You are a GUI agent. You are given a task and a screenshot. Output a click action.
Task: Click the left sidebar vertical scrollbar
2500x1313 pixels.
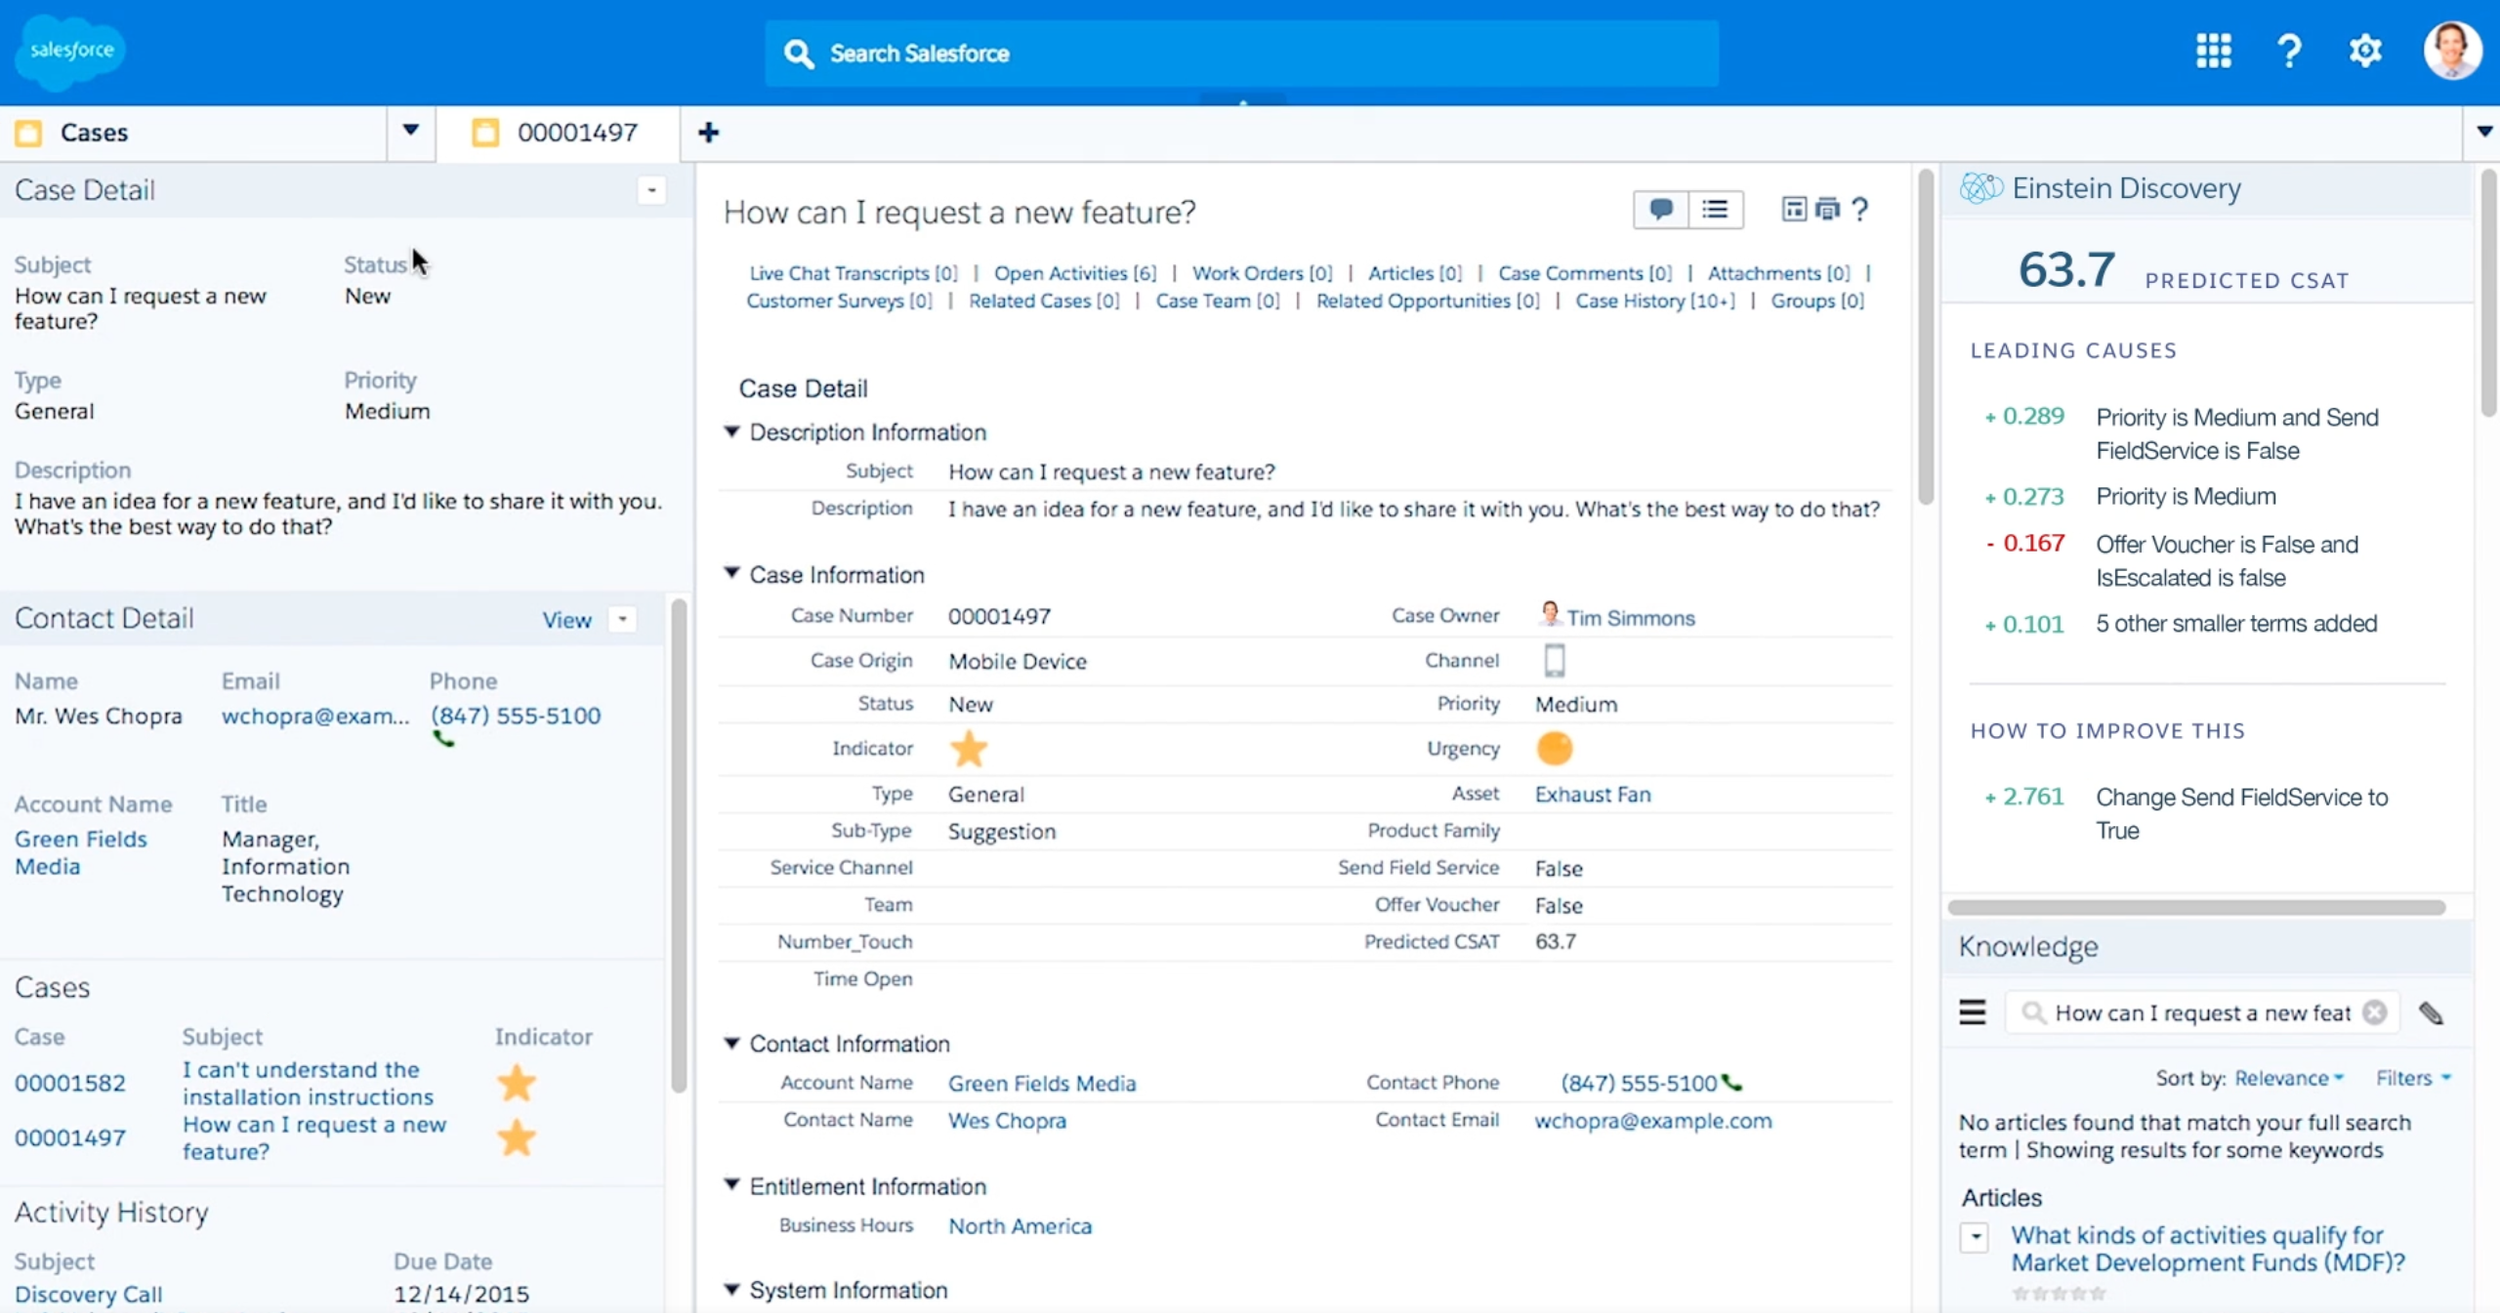pos(679,846)
